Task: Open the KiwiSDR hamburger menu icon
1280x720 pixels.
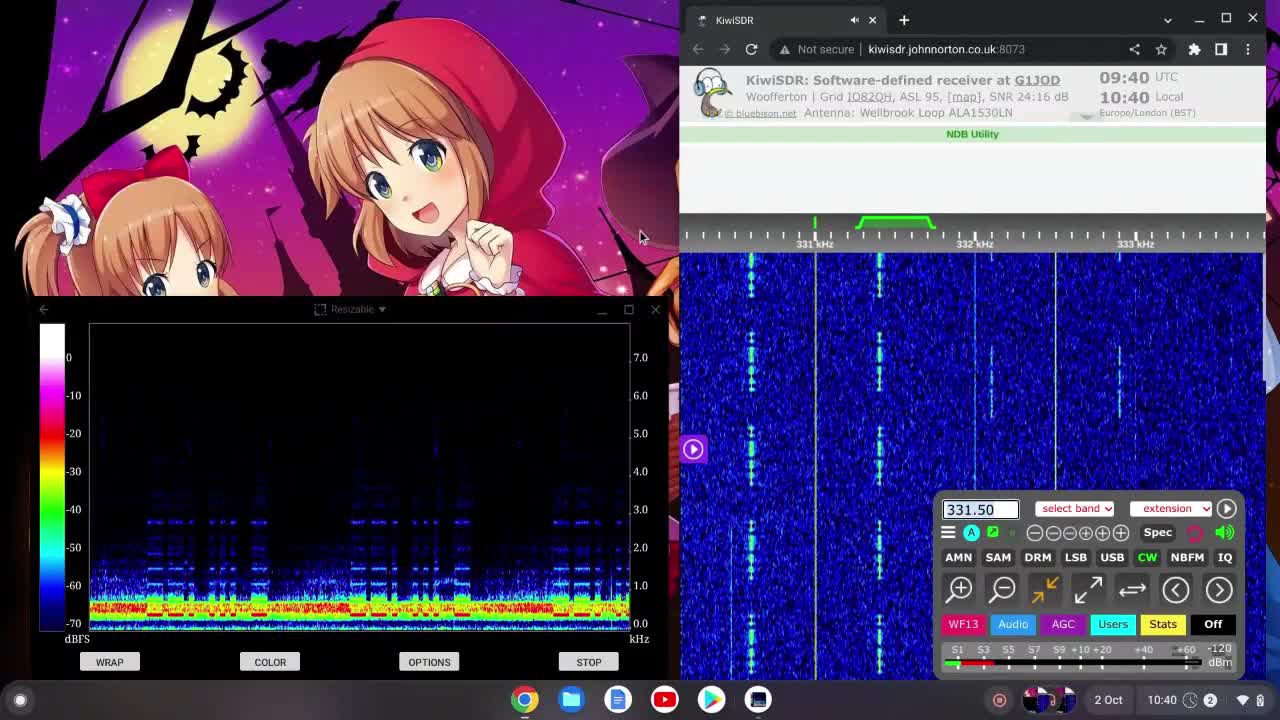Action: tap(948, 533)
